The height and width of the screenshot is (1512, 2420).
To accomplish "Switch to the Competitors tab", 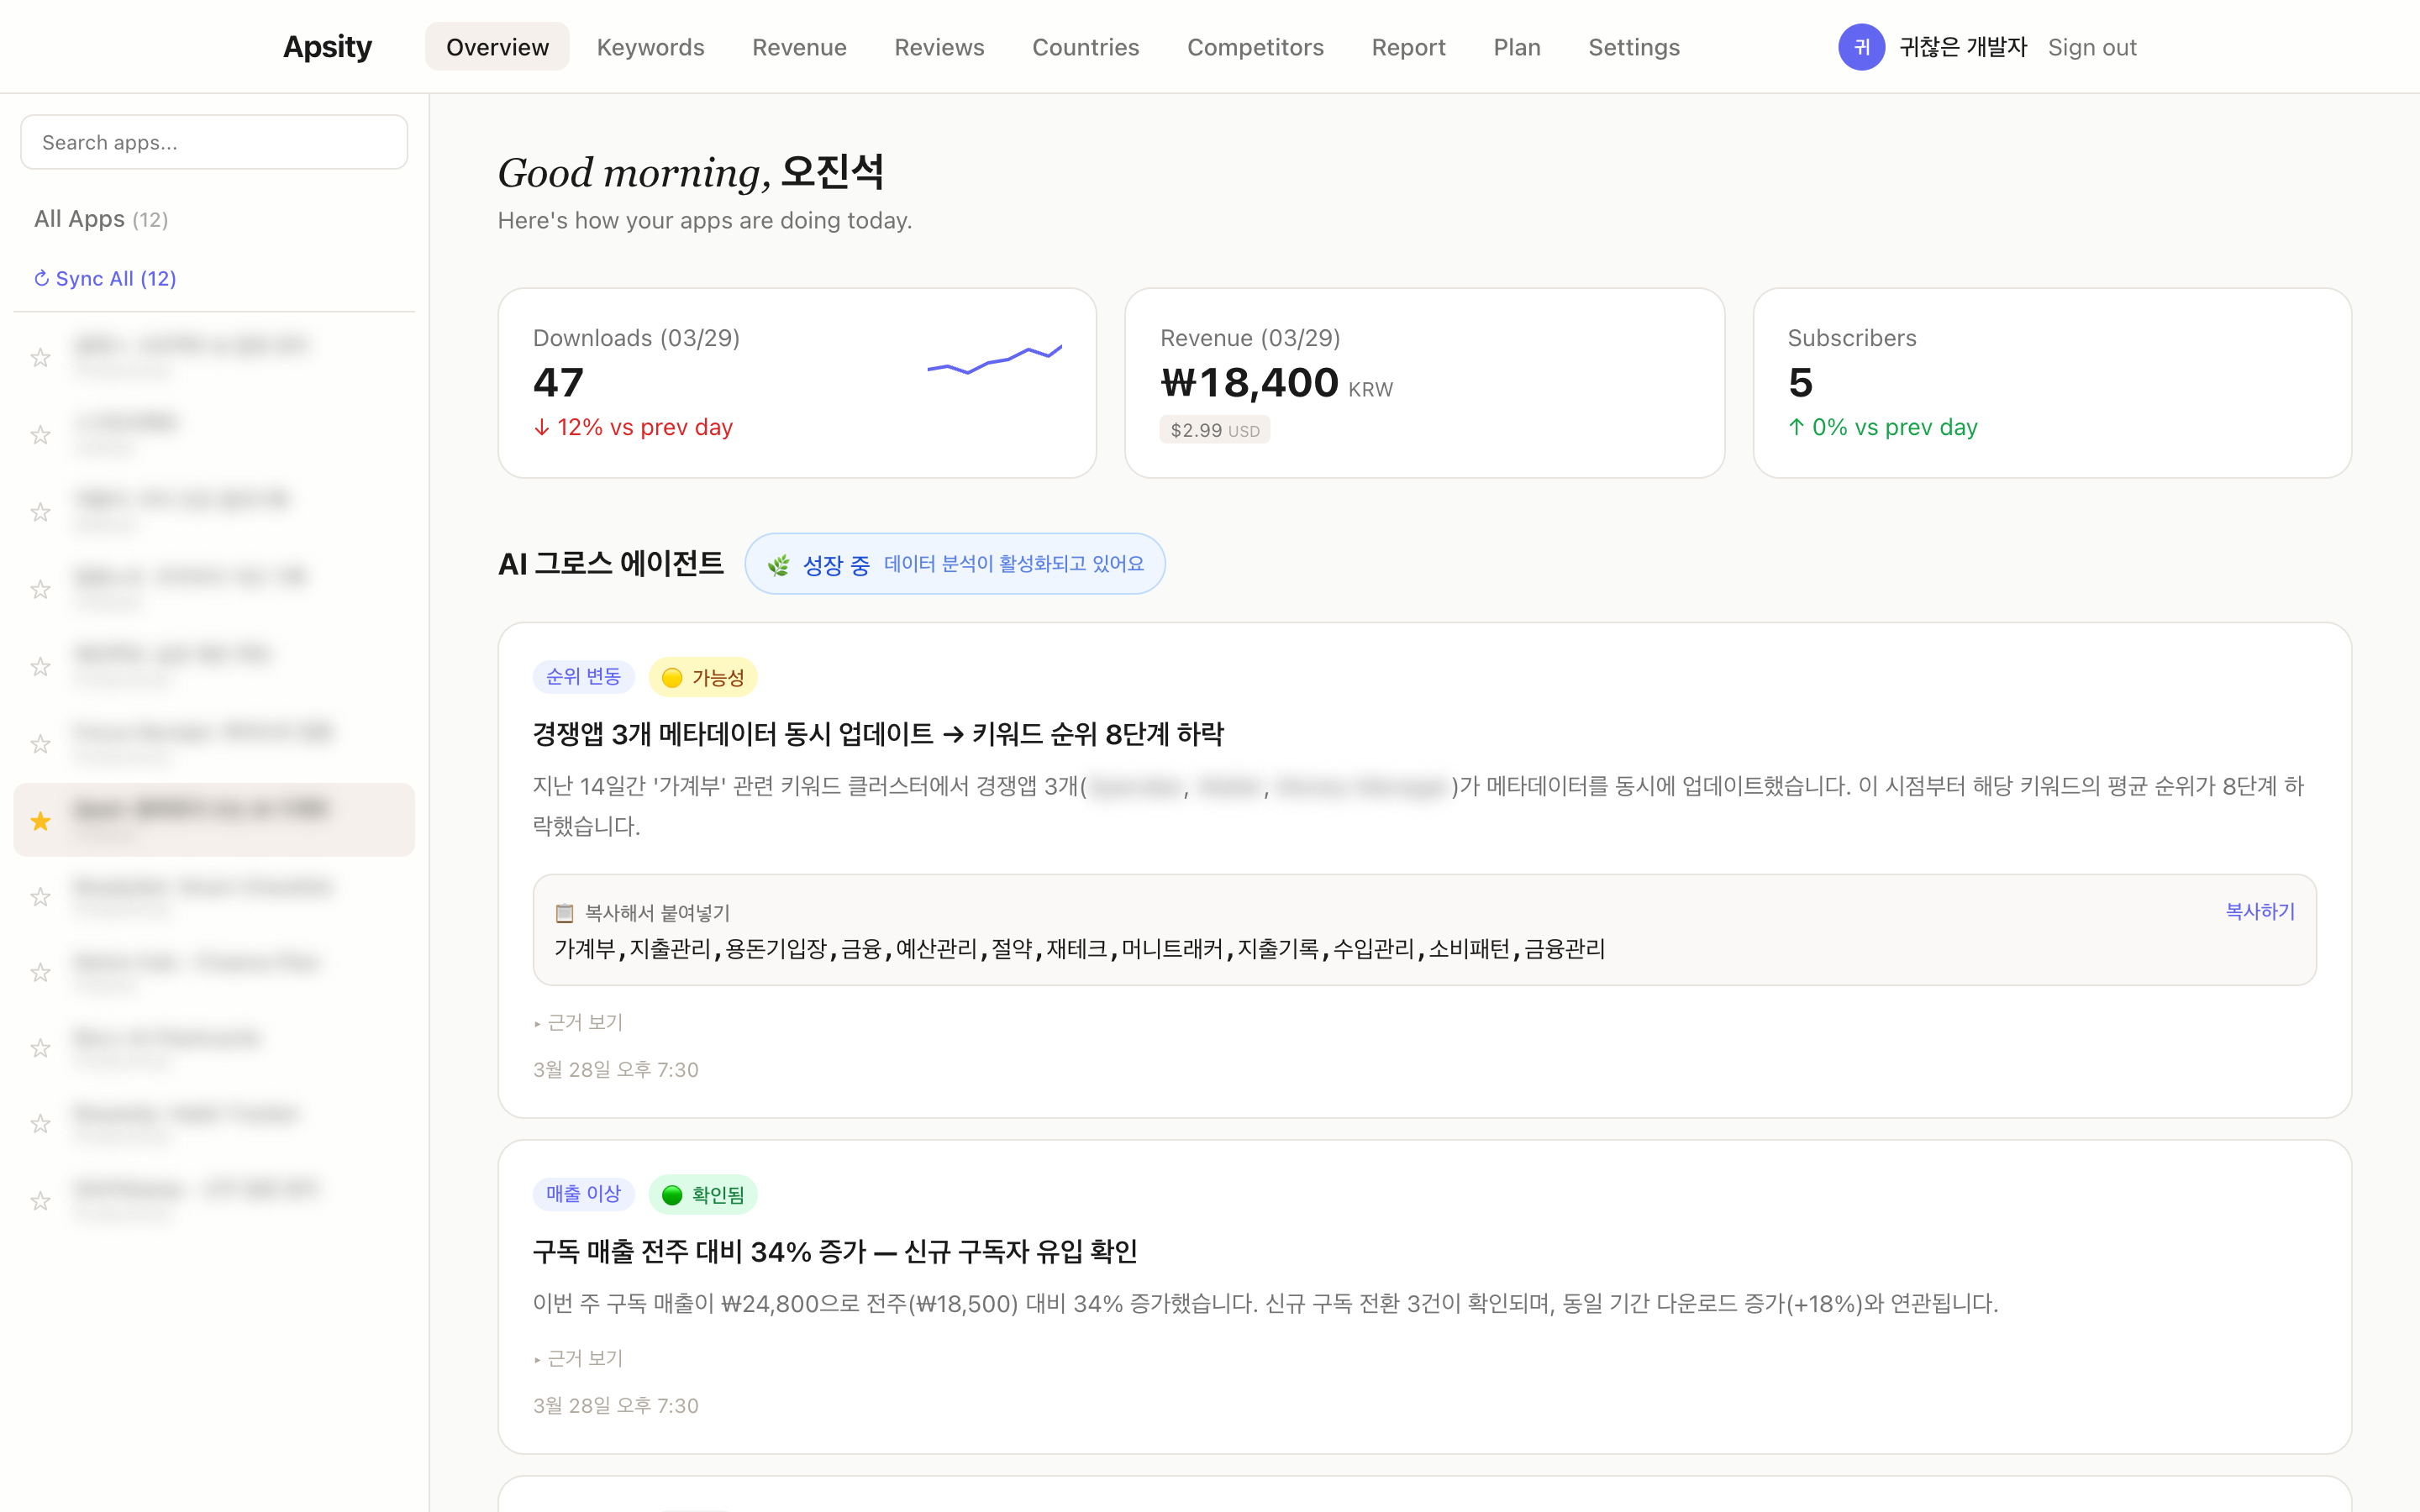I will pyautogui.click(x=1255, y=47).
